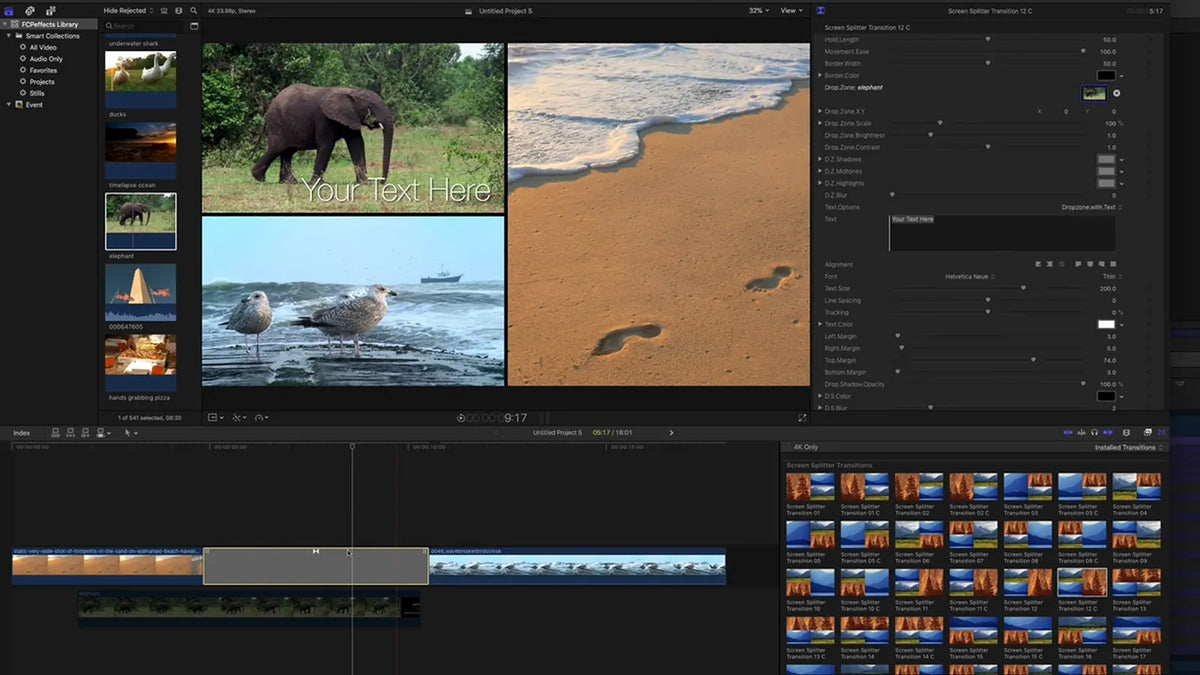
Task: Center-align text alignment icon
Action: click(x=1050, y=264)
